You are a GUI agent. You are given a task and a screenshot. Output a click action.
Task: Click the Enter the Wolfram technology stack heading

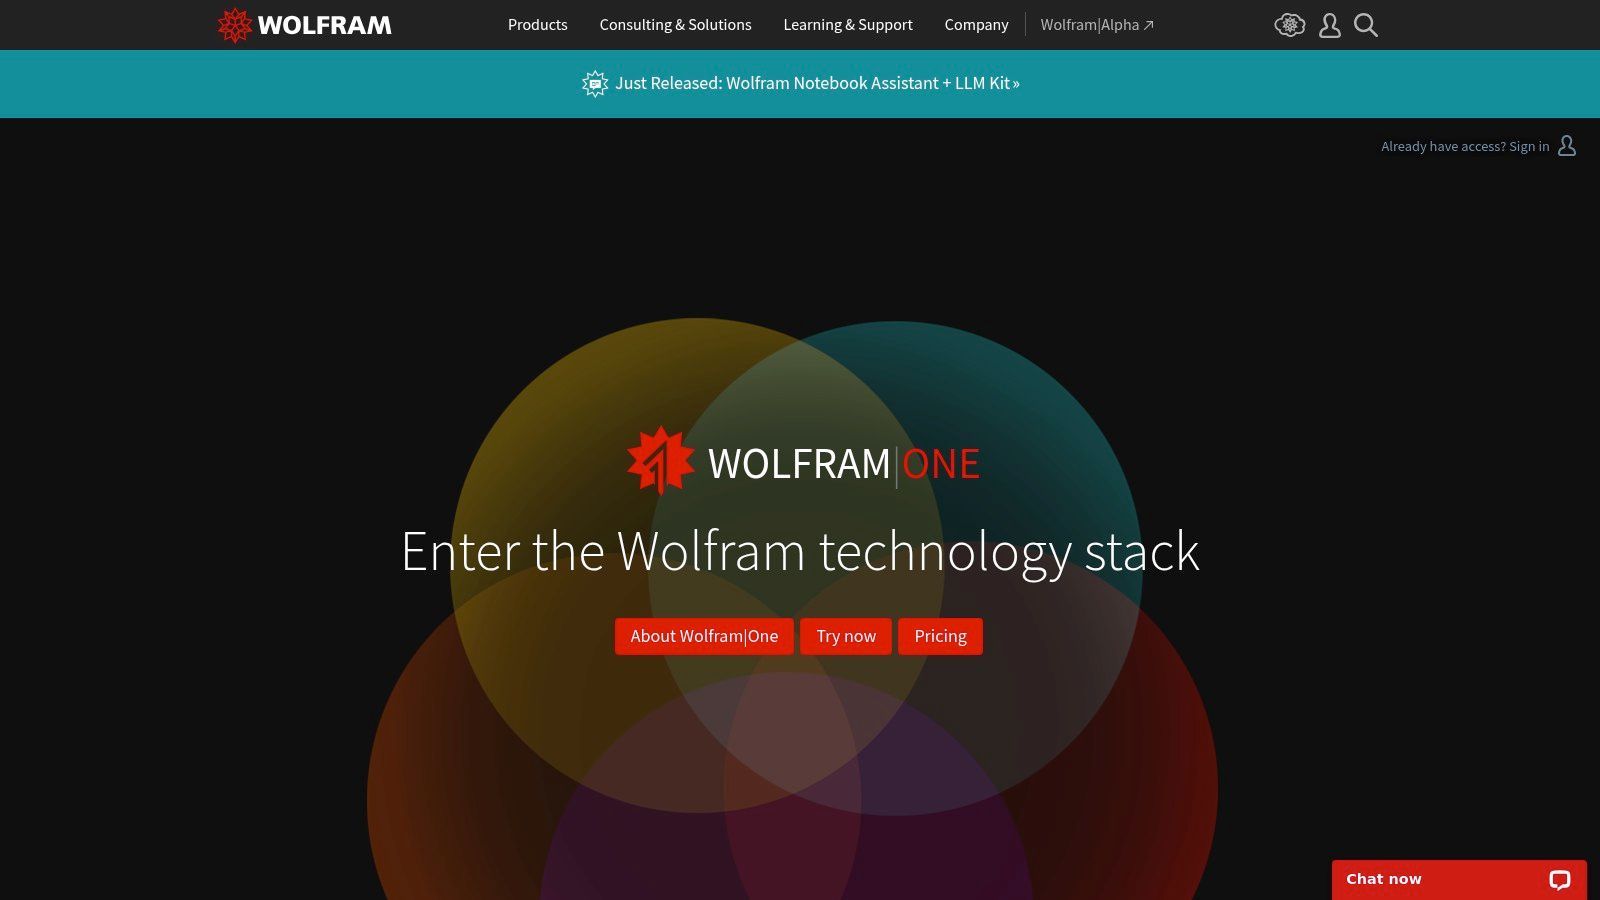[x=800, y=551]
